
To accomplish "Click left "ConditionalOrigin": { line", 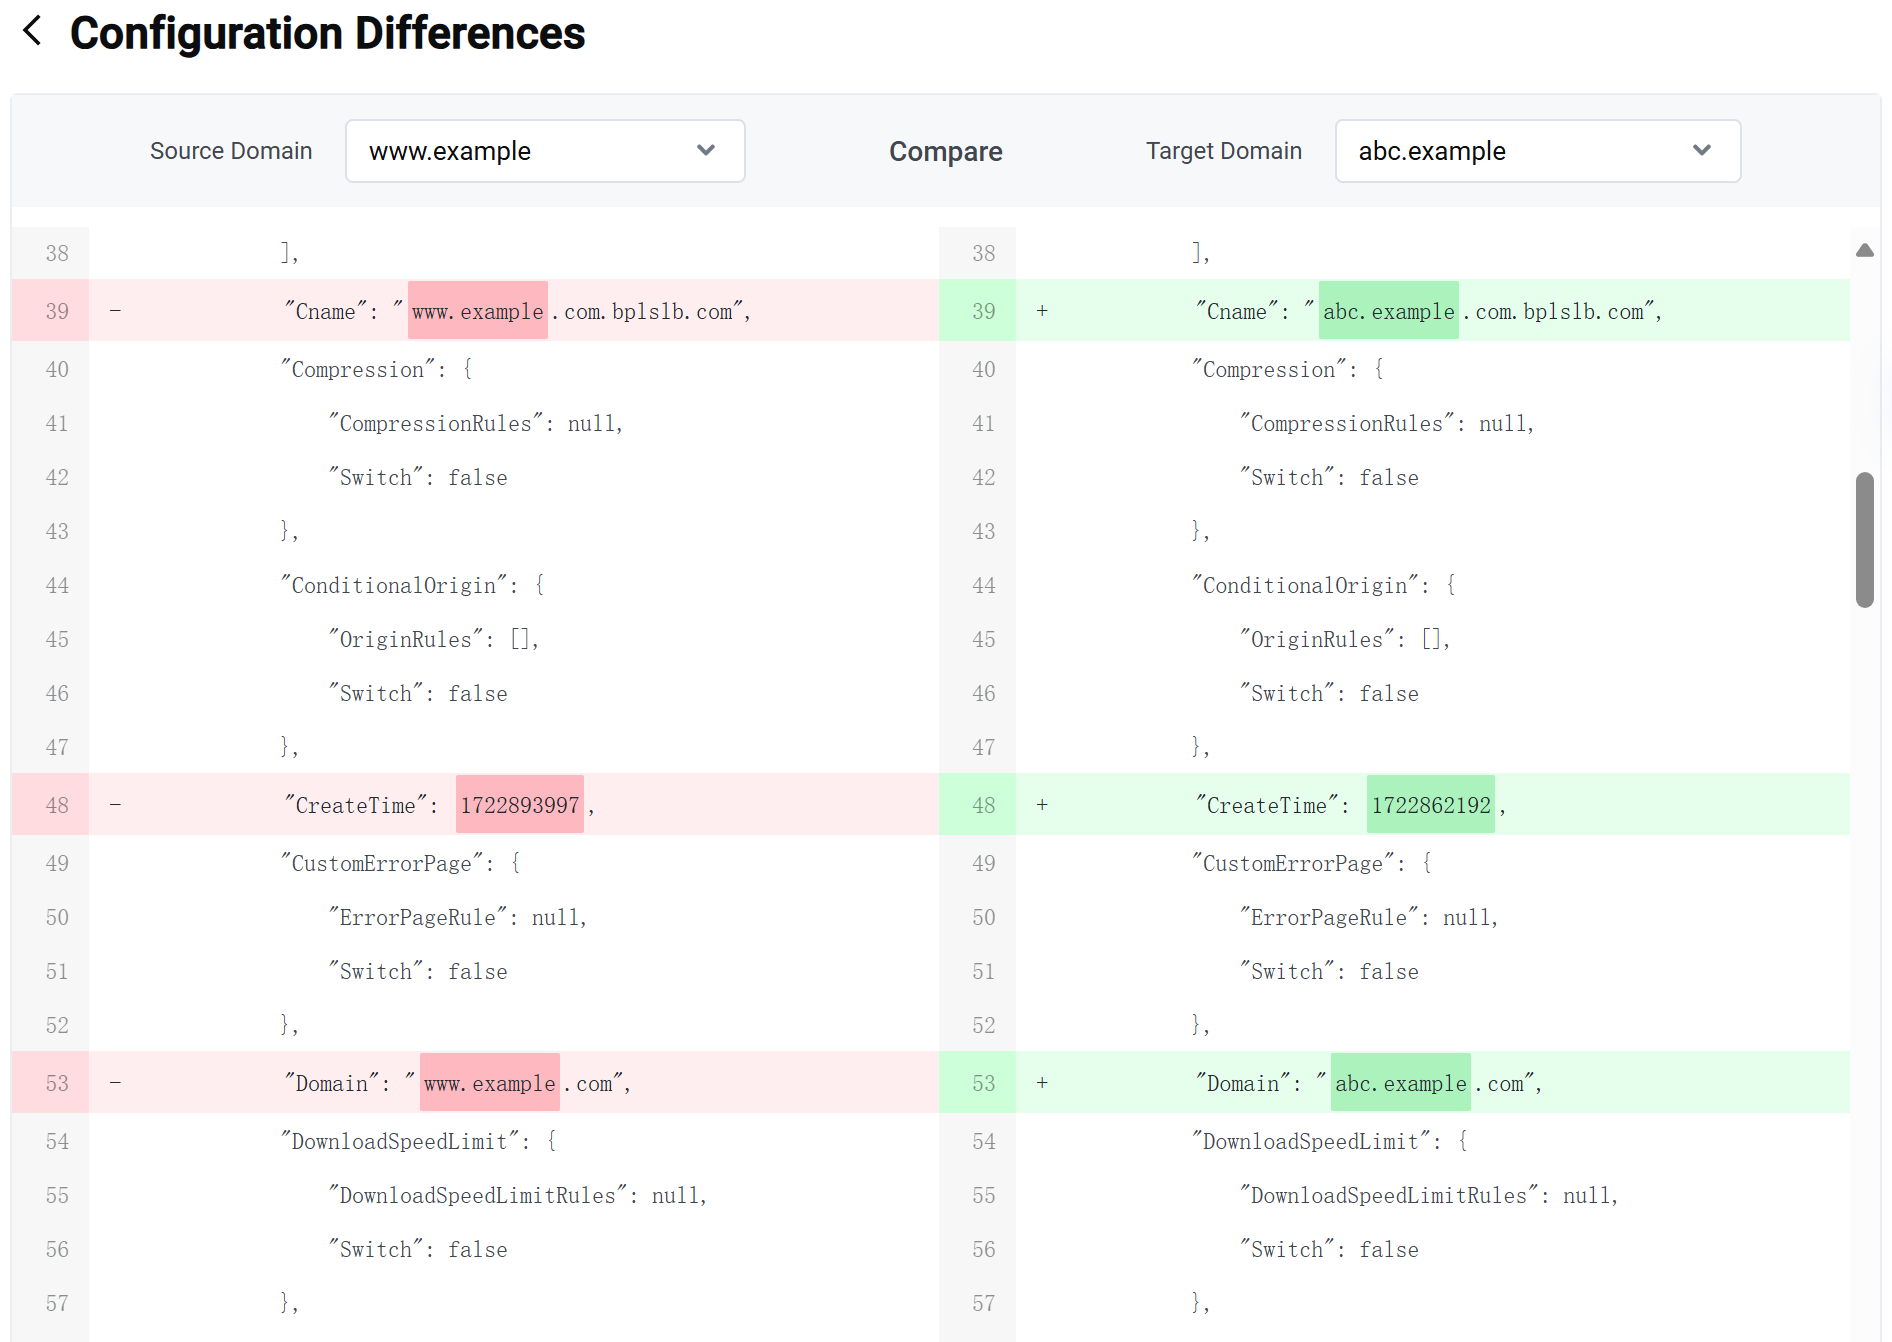I will [x=413, y=585].
